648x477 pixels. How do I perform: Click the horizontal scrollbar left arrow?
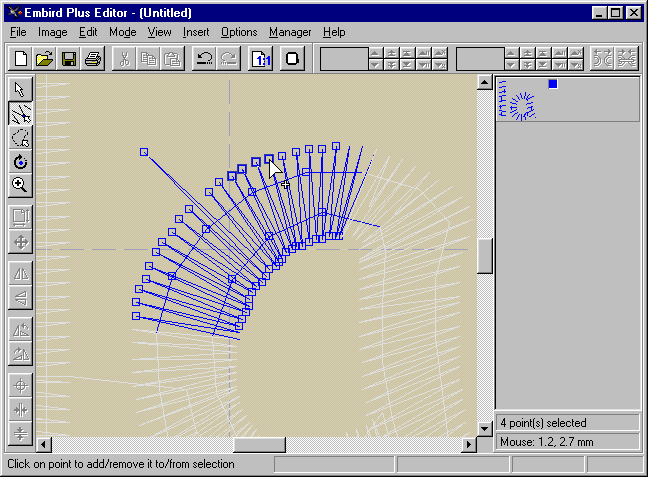tap(43, 444)
